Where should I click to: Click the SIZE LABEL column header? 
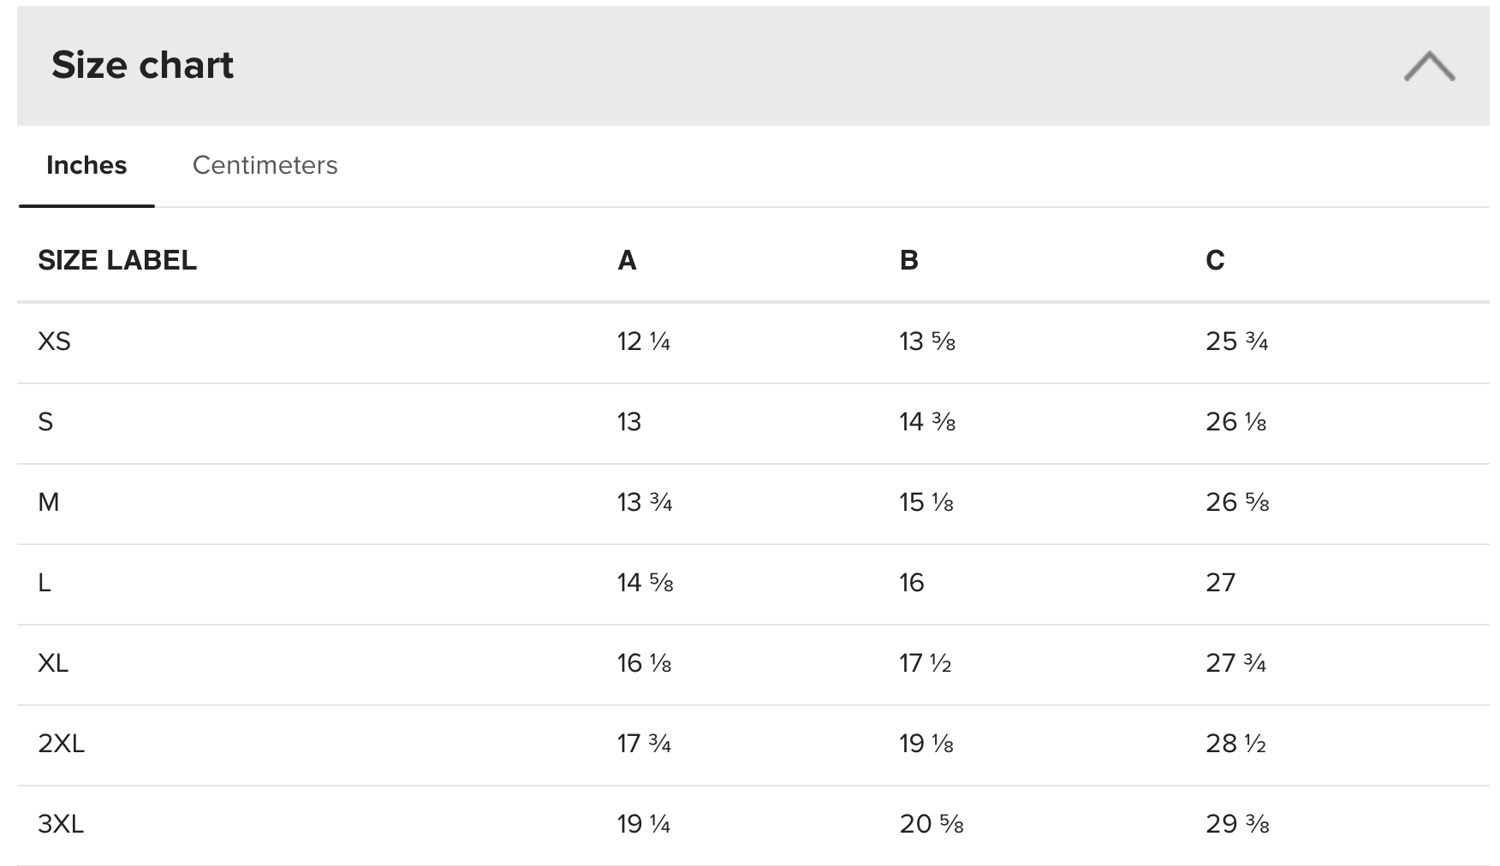(x=117, y=260)
